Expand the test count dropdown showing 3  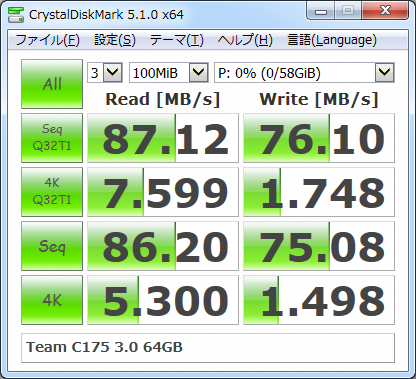105,73
